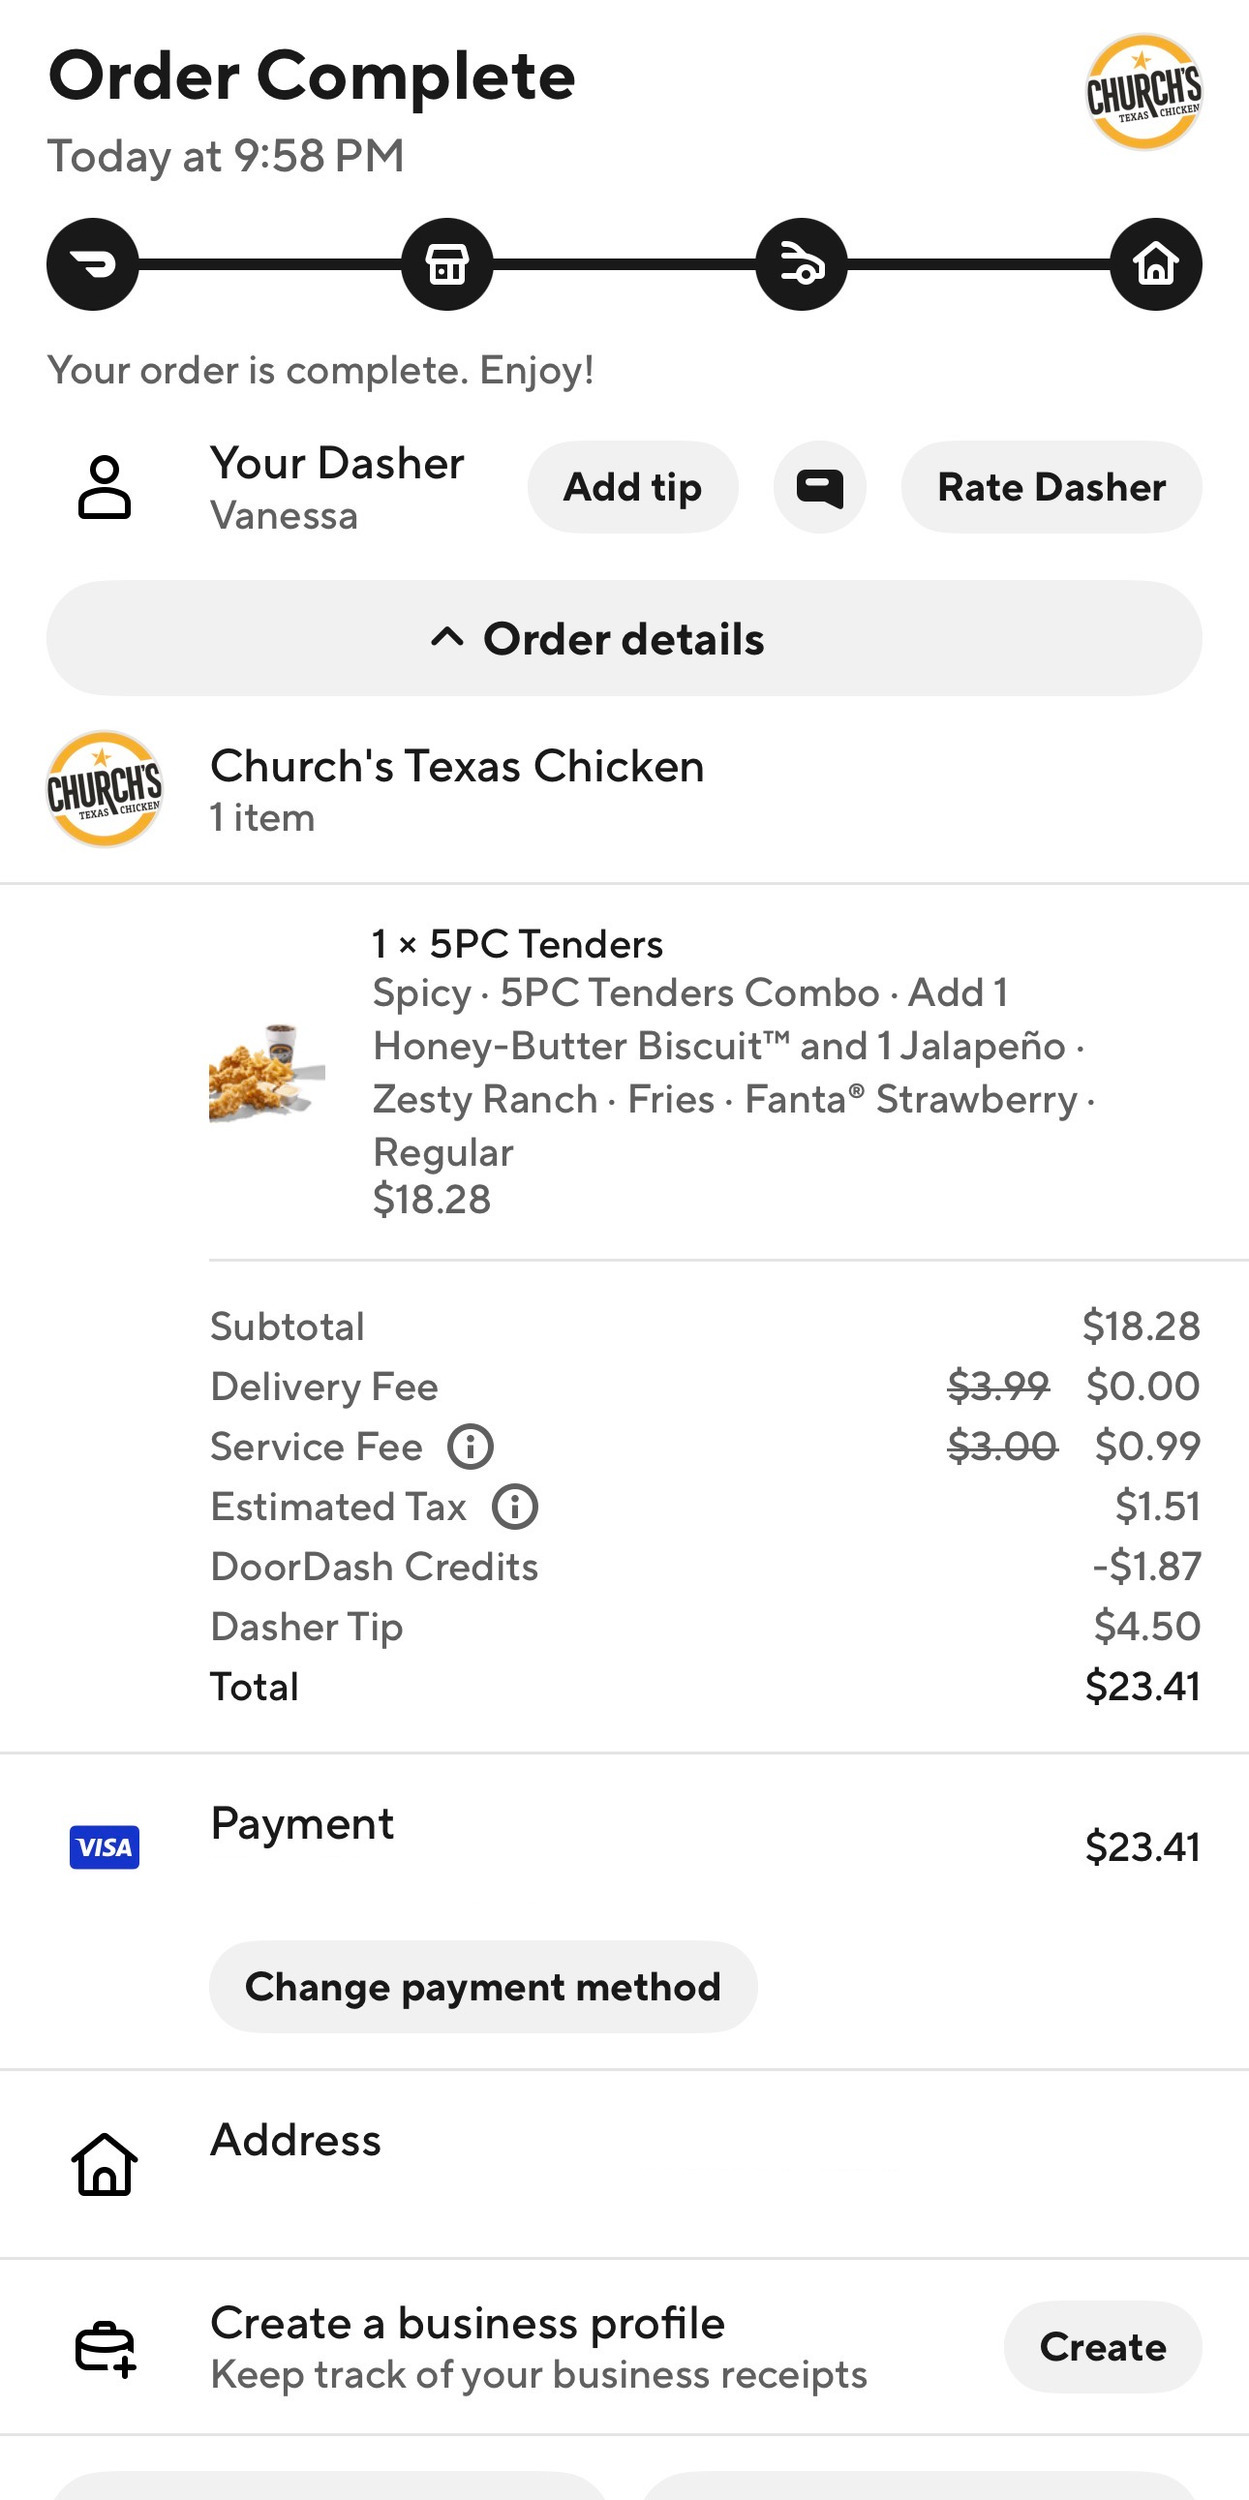The height and width of the screenshot is (2500, 1249).
Task: Click the DoorDash order-placed progress icon
Action: coord(92,264)
